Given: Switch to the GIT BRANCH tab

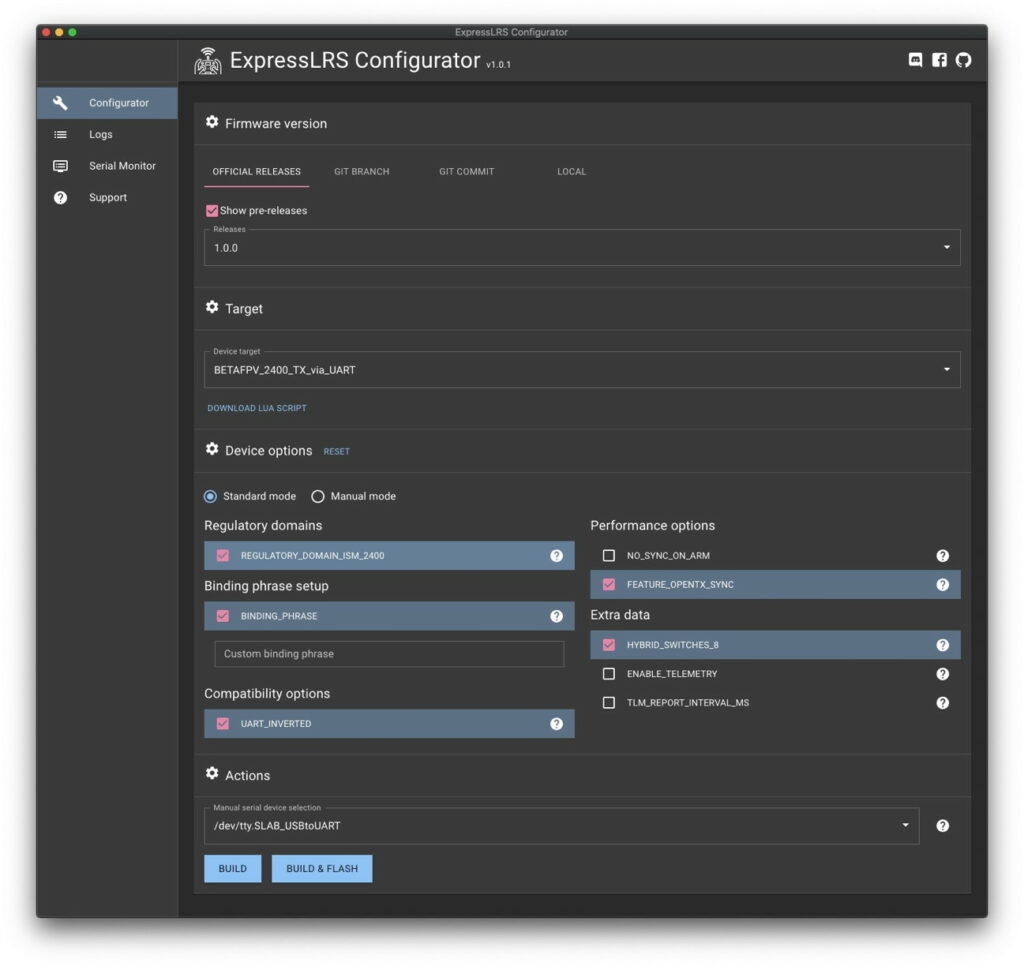Looking at the screenshot, I should [362, 172].
